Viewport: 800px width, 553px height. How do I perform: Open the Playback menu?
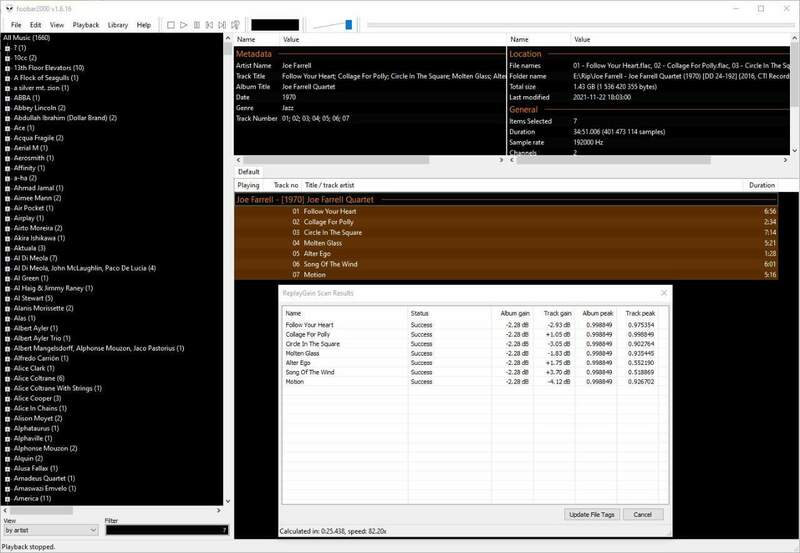(x=86, y=24)
